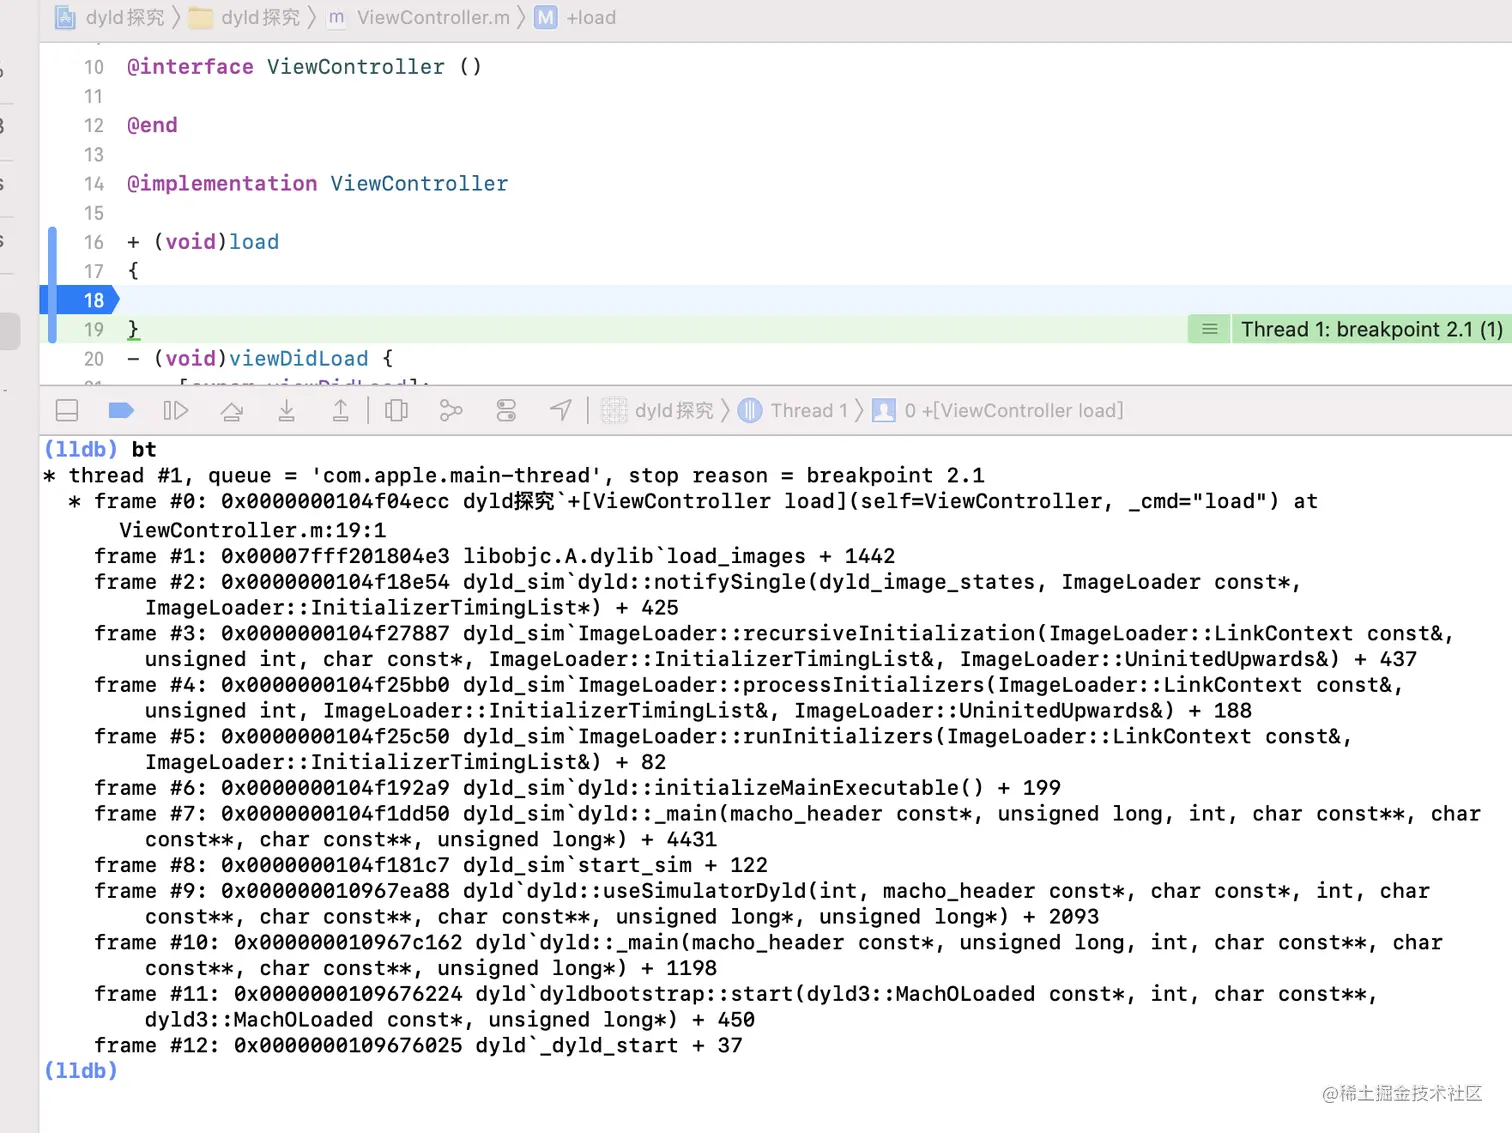This screenshot has height=1133, width=1512.
Task: Click frame #8 start_sim line
Action: click(x=431, y=865)
